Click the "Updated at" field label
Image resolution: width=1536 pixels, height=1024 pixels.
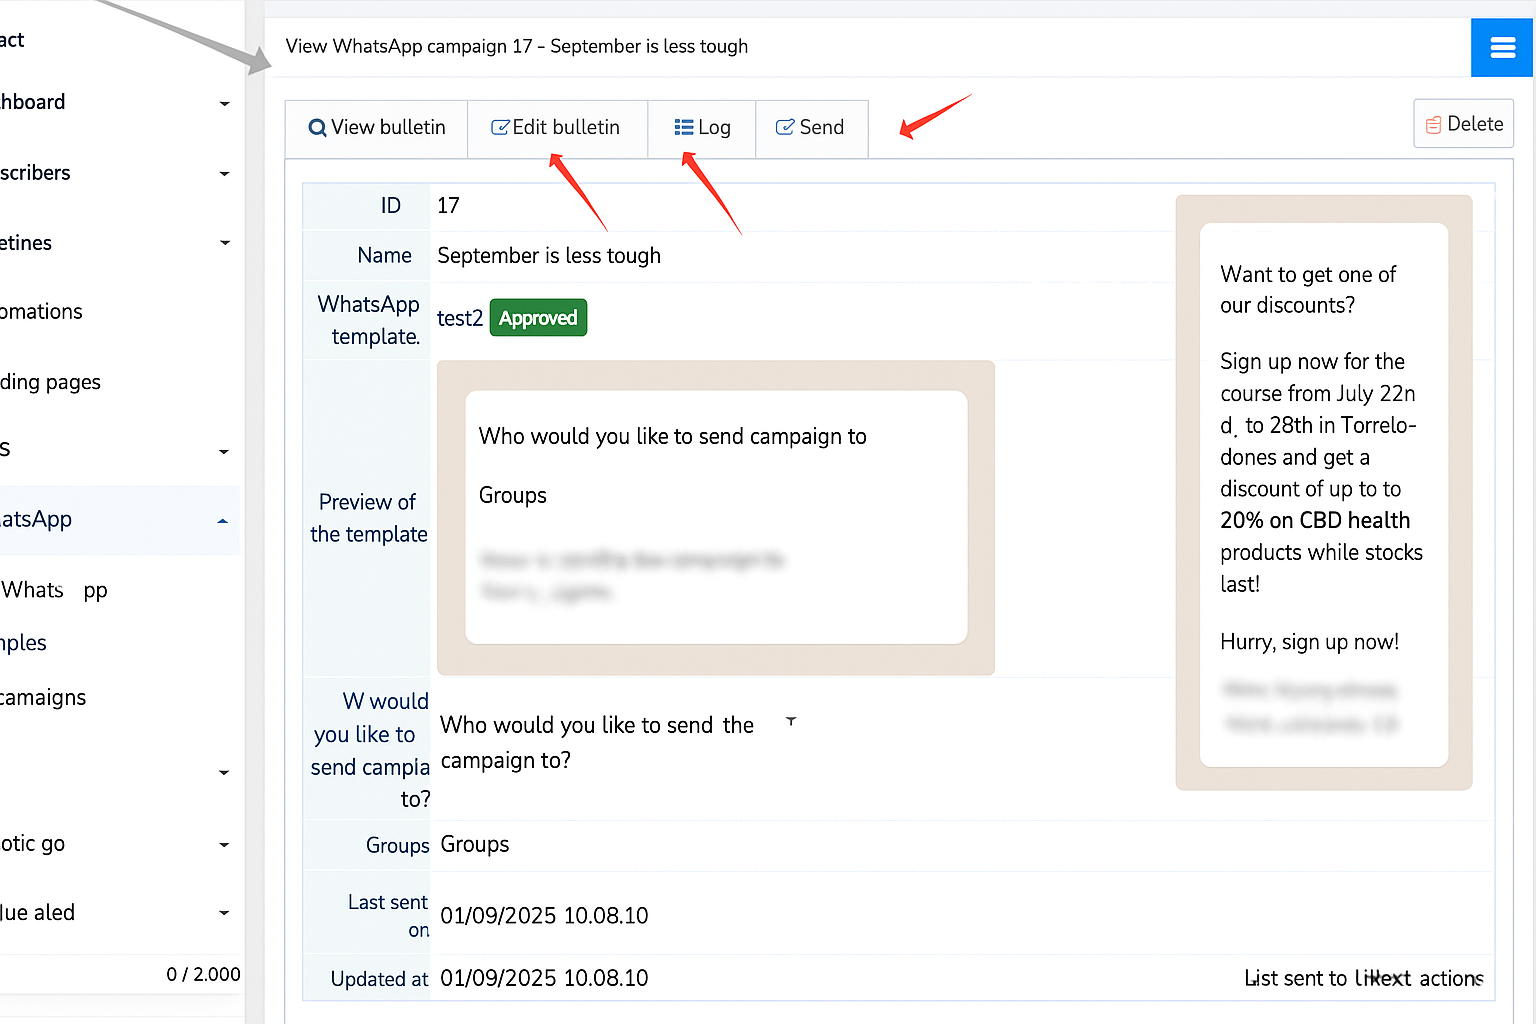(379, 979)
